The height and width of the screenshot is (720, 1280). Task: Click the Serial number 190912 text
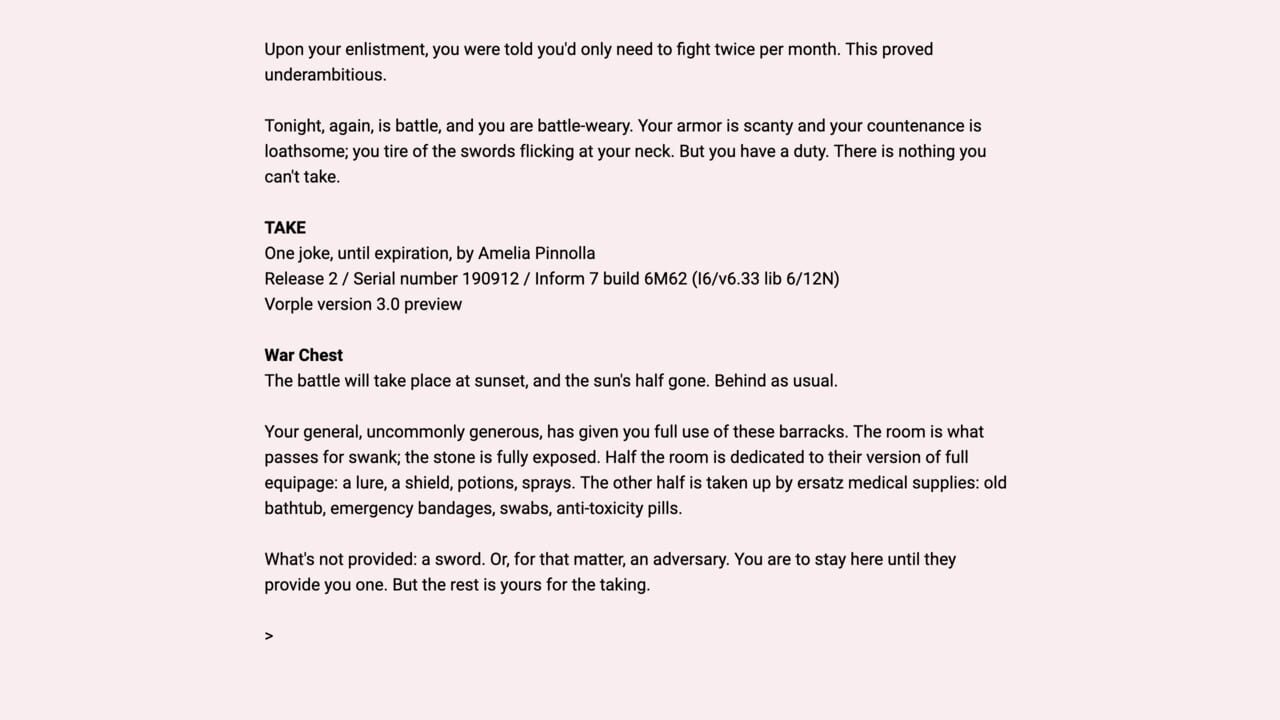436,279
